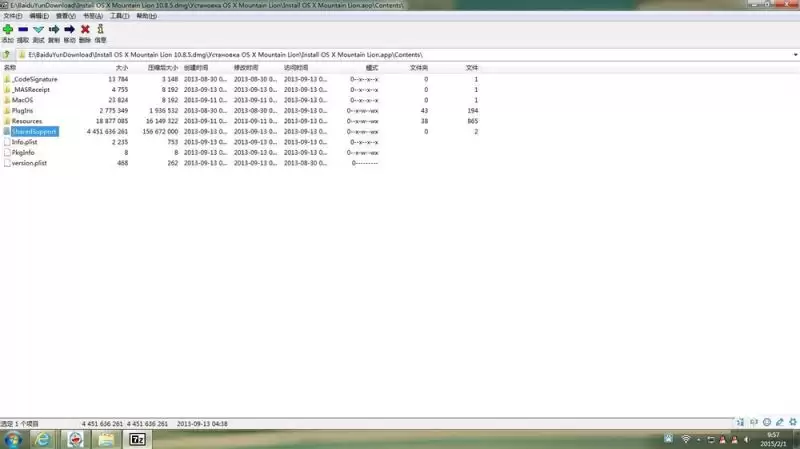Click the blue Extract minus icon
The width and height of the screenshot is (800, 449).
pos(23,30)
